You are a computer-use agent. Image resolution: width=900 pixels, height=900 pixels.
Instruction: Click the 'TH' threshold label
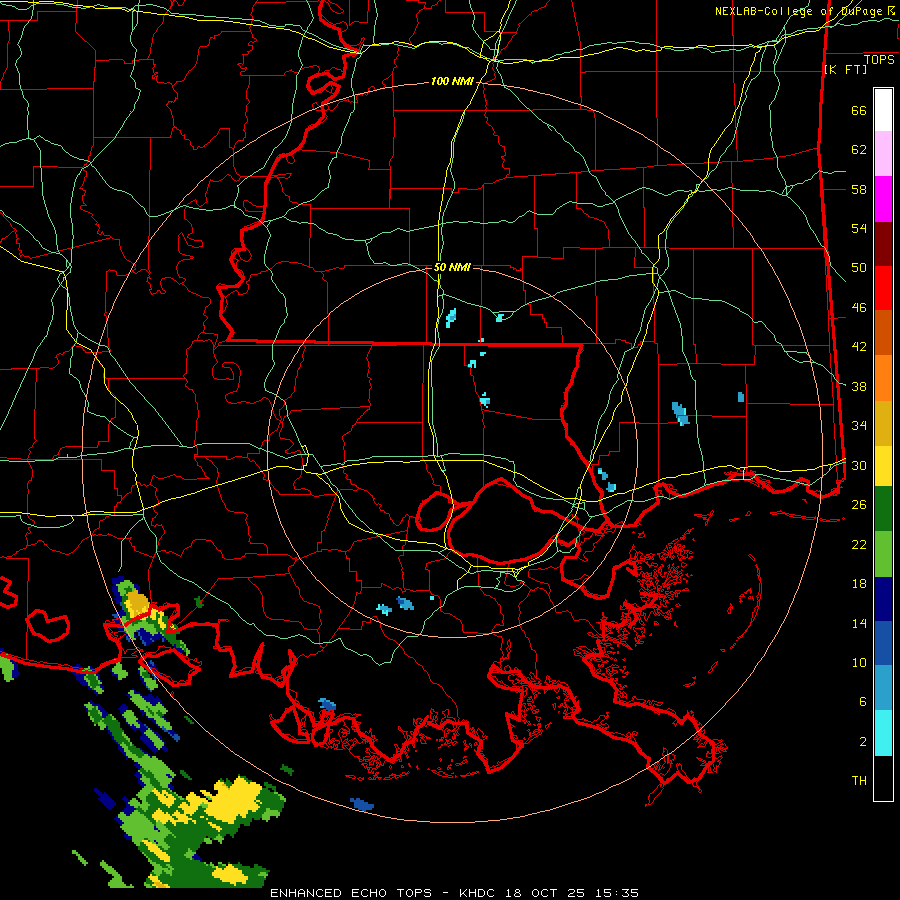point(859,781)
